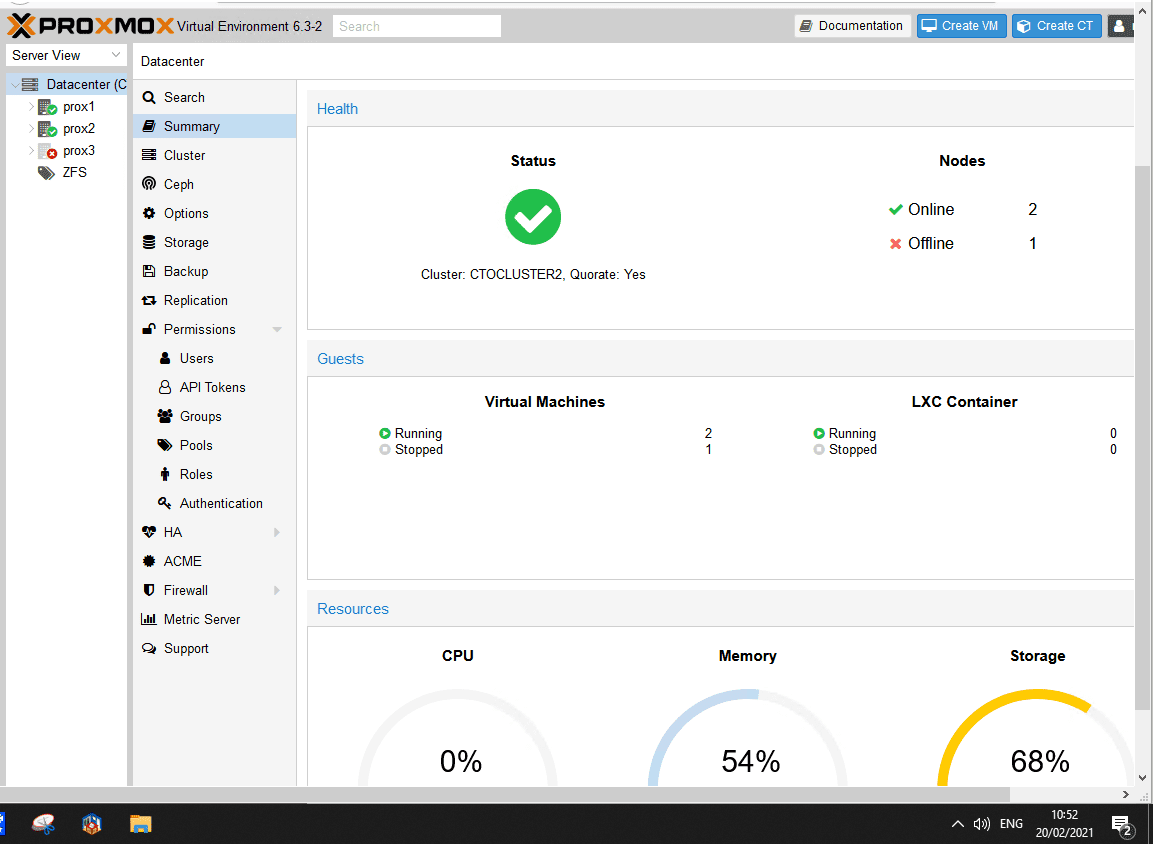1153x844 pixels.
Task: Click the Offline nodes count row
Action: (963, 243)
